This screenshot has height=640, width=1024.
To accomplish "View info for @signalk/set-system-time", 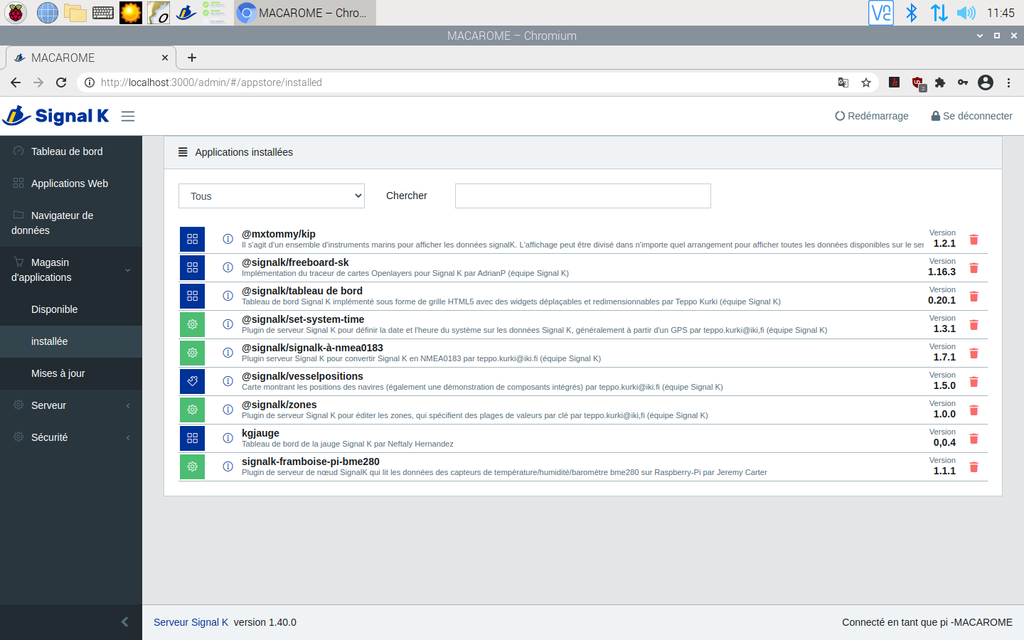I will 228,324.
